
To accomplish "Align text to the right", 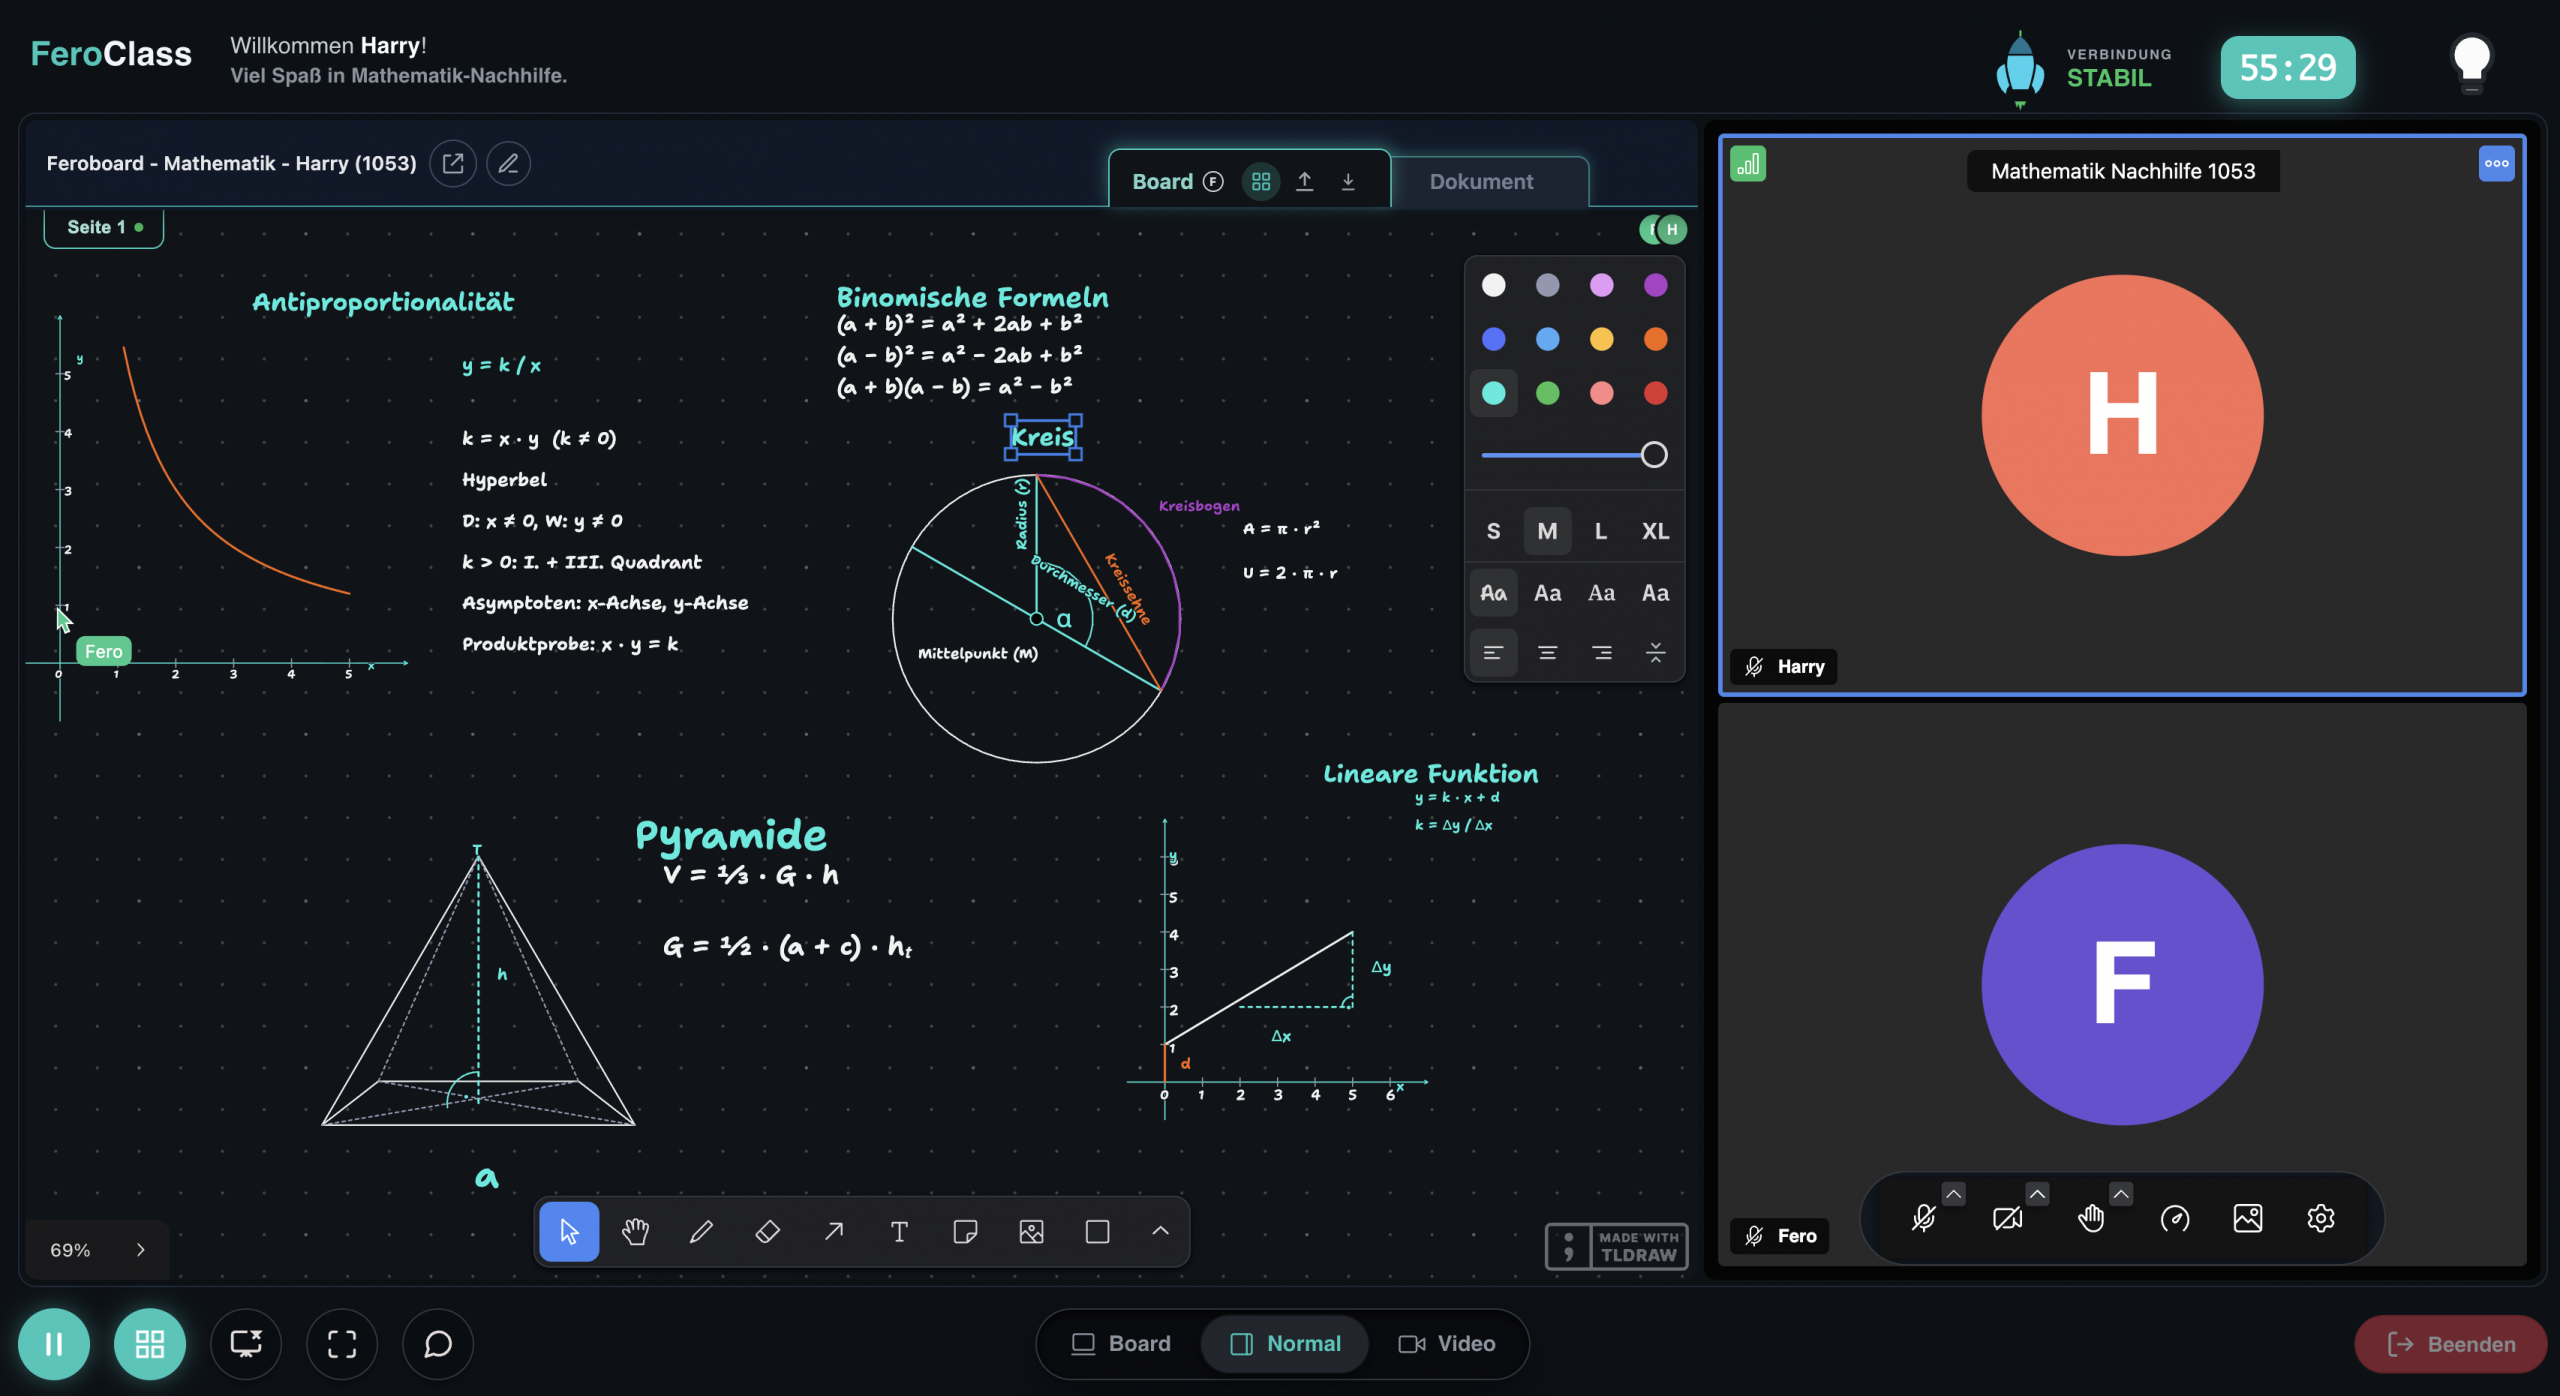I will [x=1601, y=653].
